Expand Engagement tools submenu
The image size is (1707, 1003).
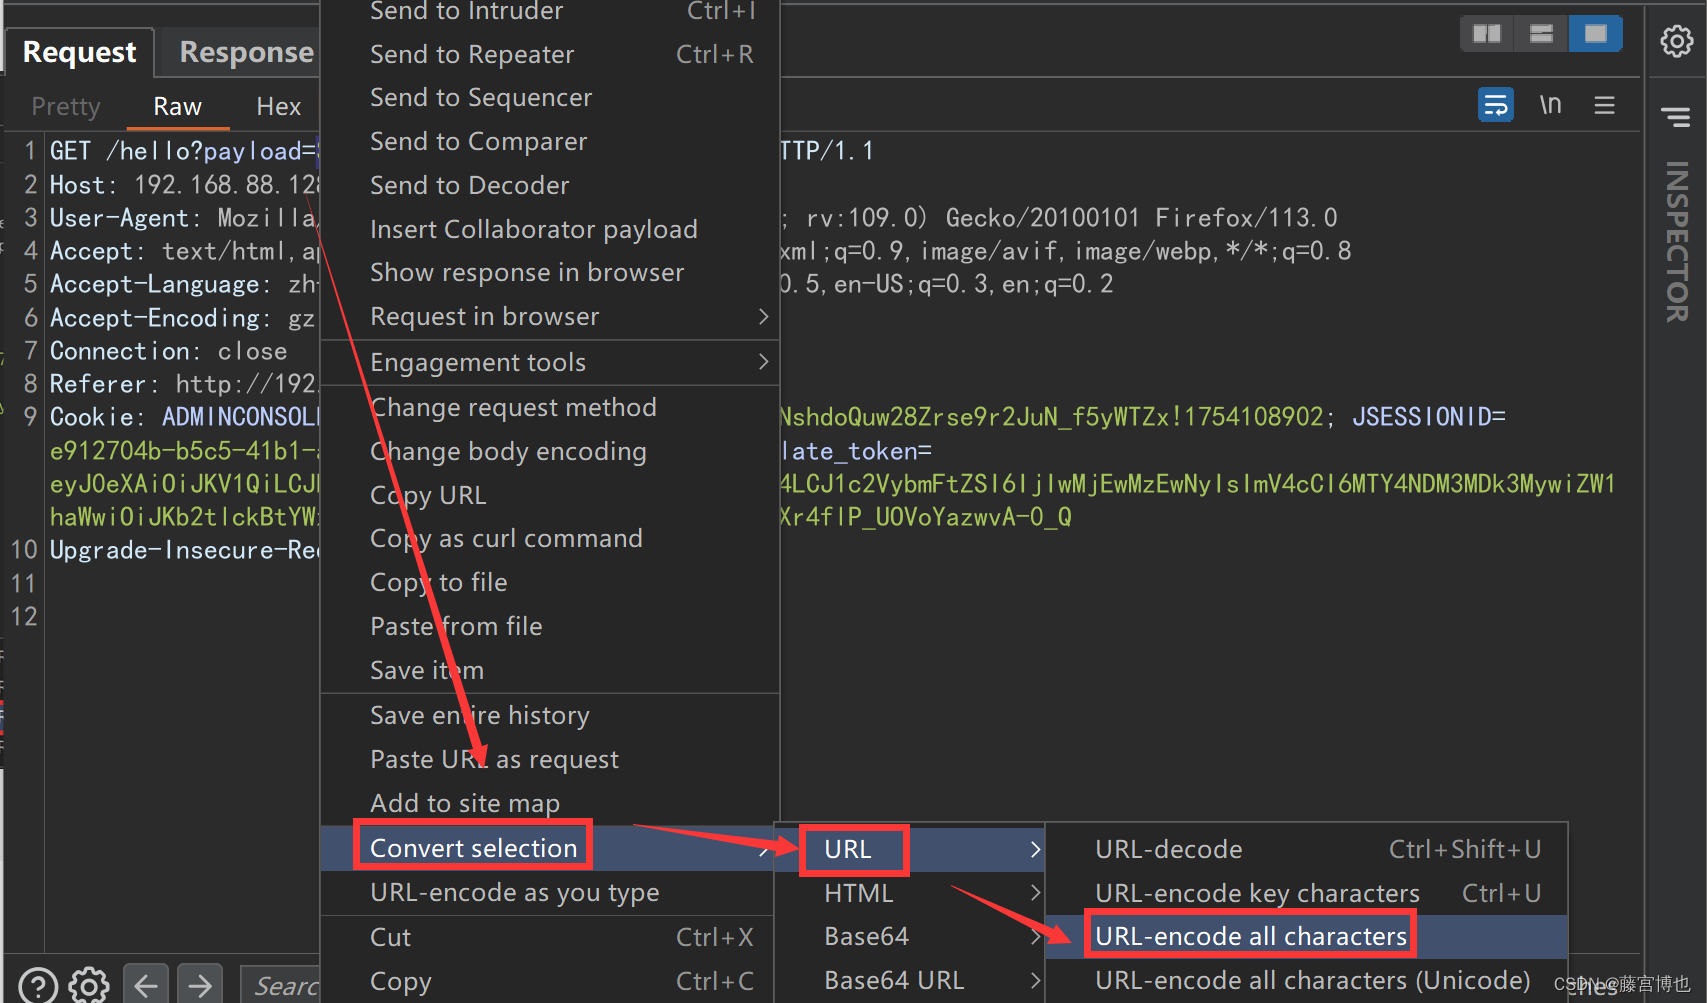click(550, 362)
